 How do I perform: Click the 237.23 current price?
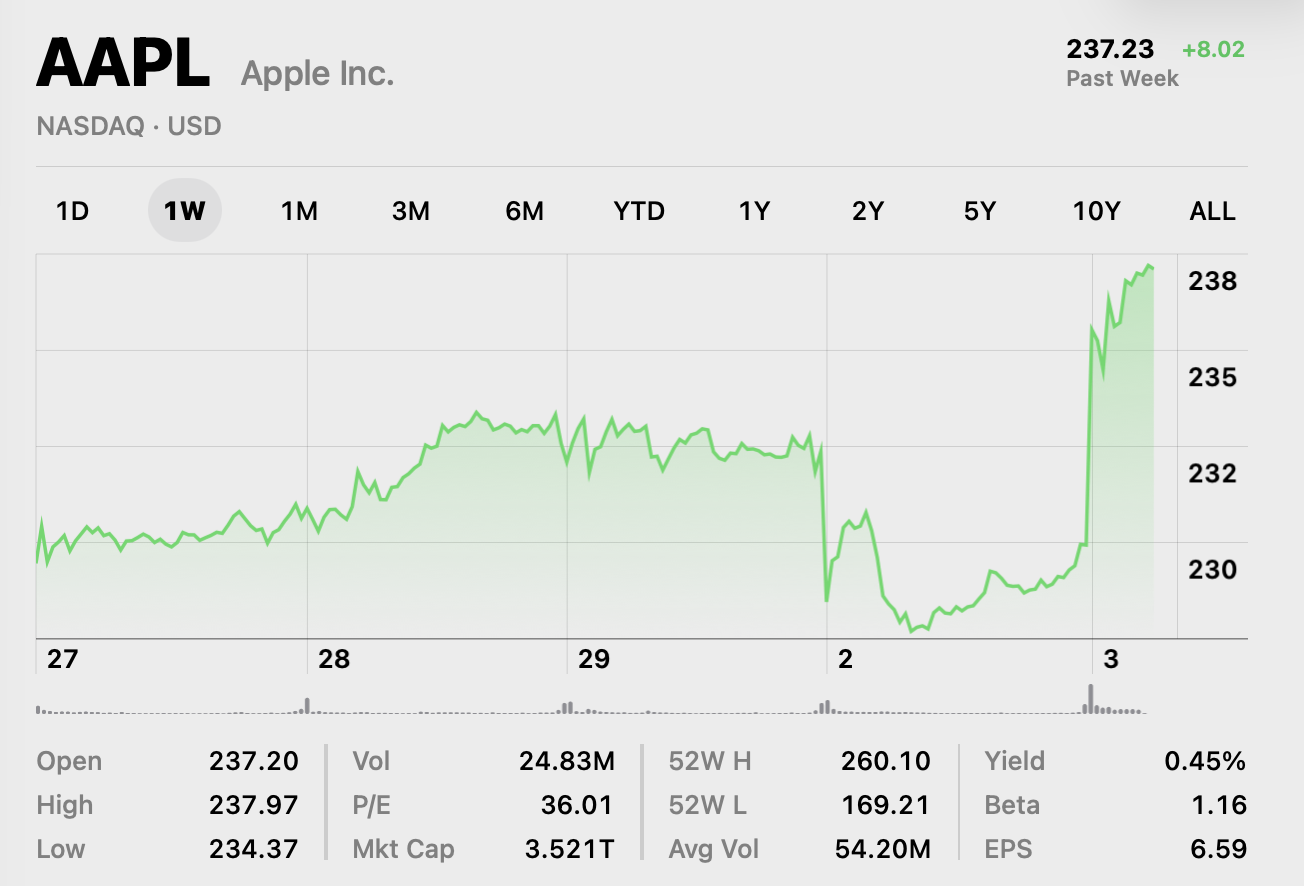[1110, 49]
